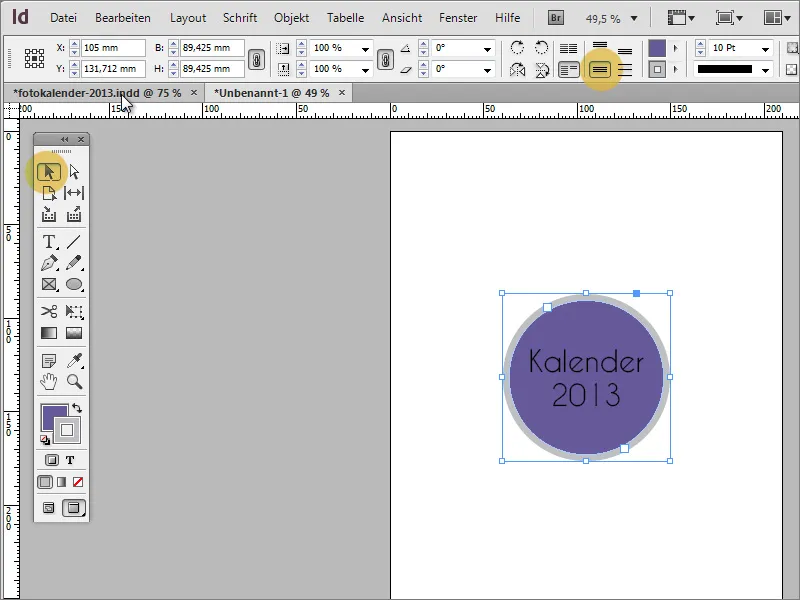The width and height of the screenshot is (800, 600).
Task: Click the reference point locator grid
Action: (x=34, y=59)
